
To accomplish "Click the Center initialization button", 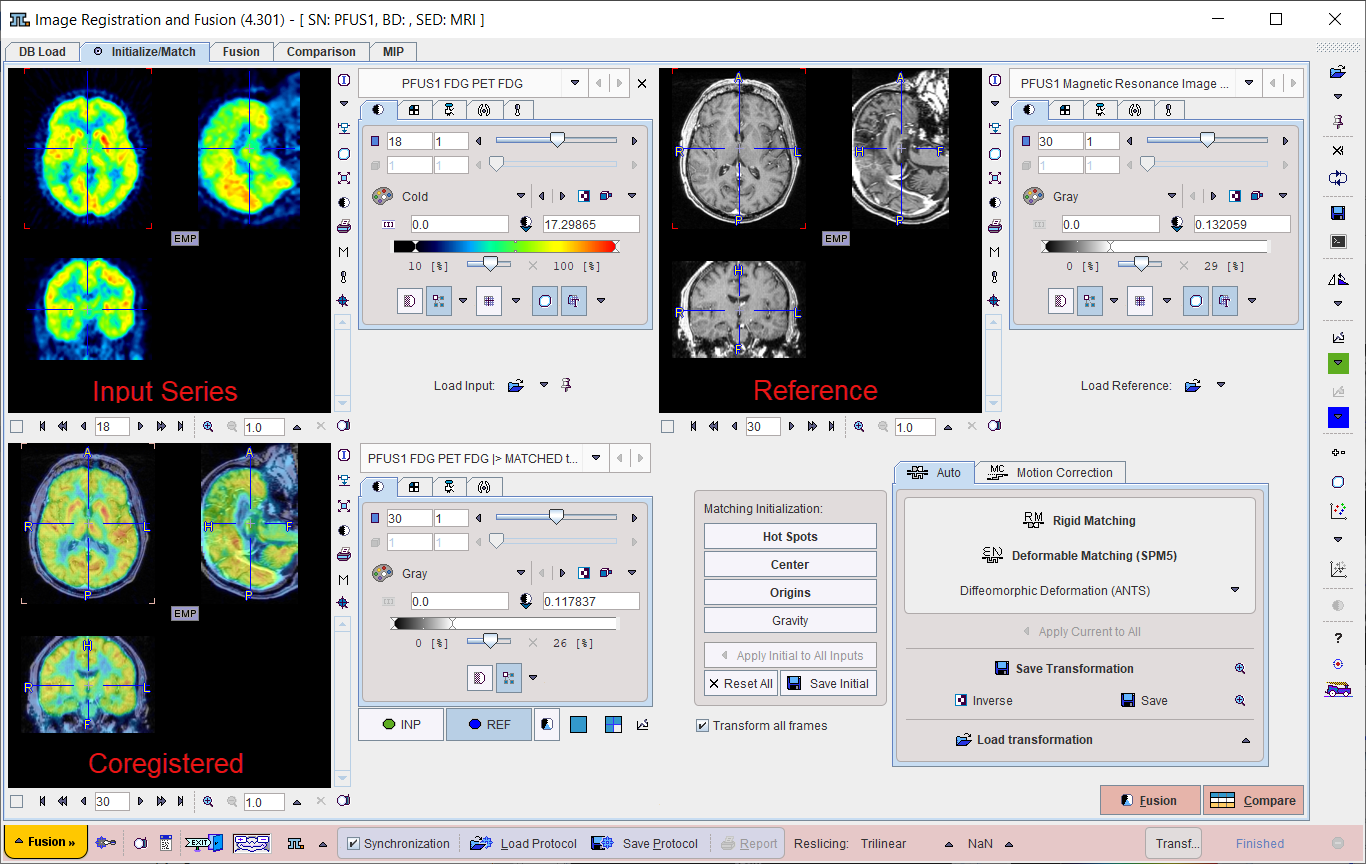I will click(790, 564).
